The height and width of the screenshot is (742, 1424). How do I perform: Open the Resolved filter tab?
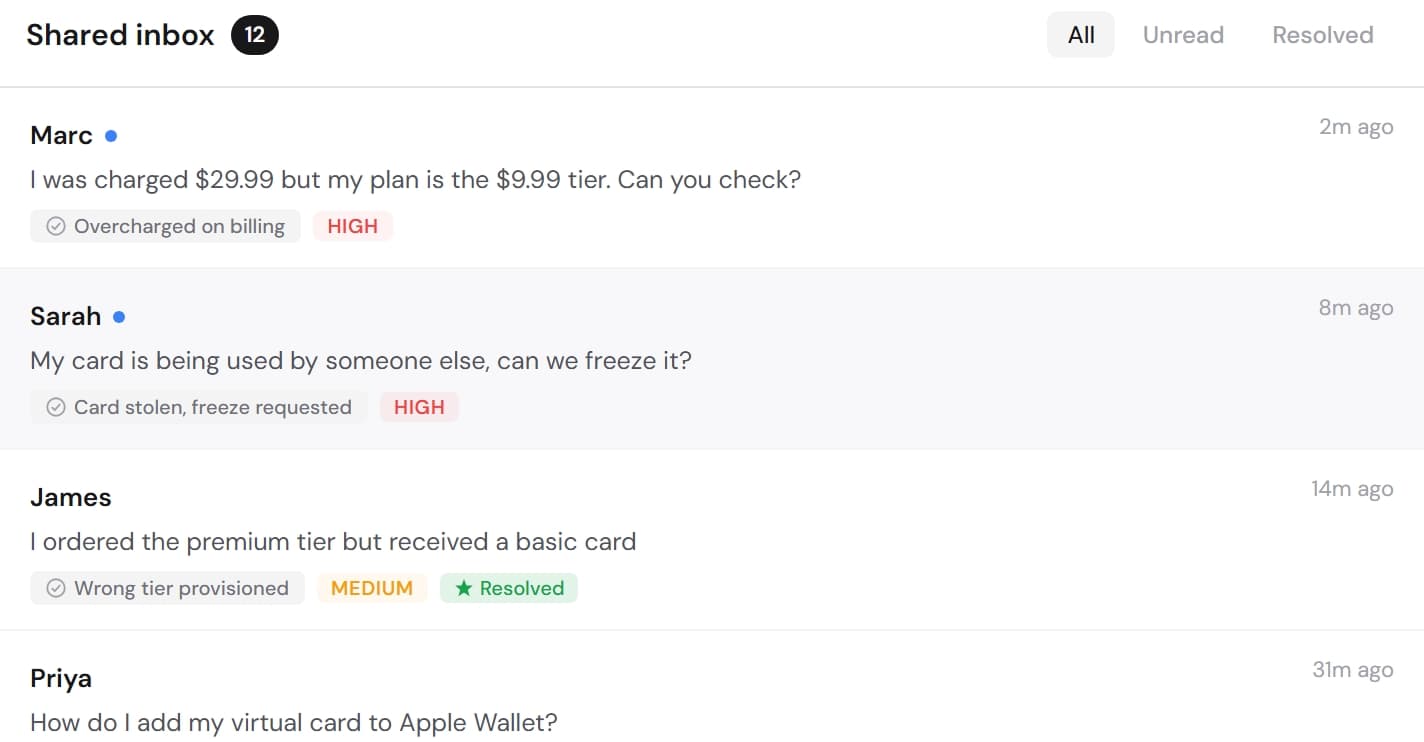coord(1322,35)
